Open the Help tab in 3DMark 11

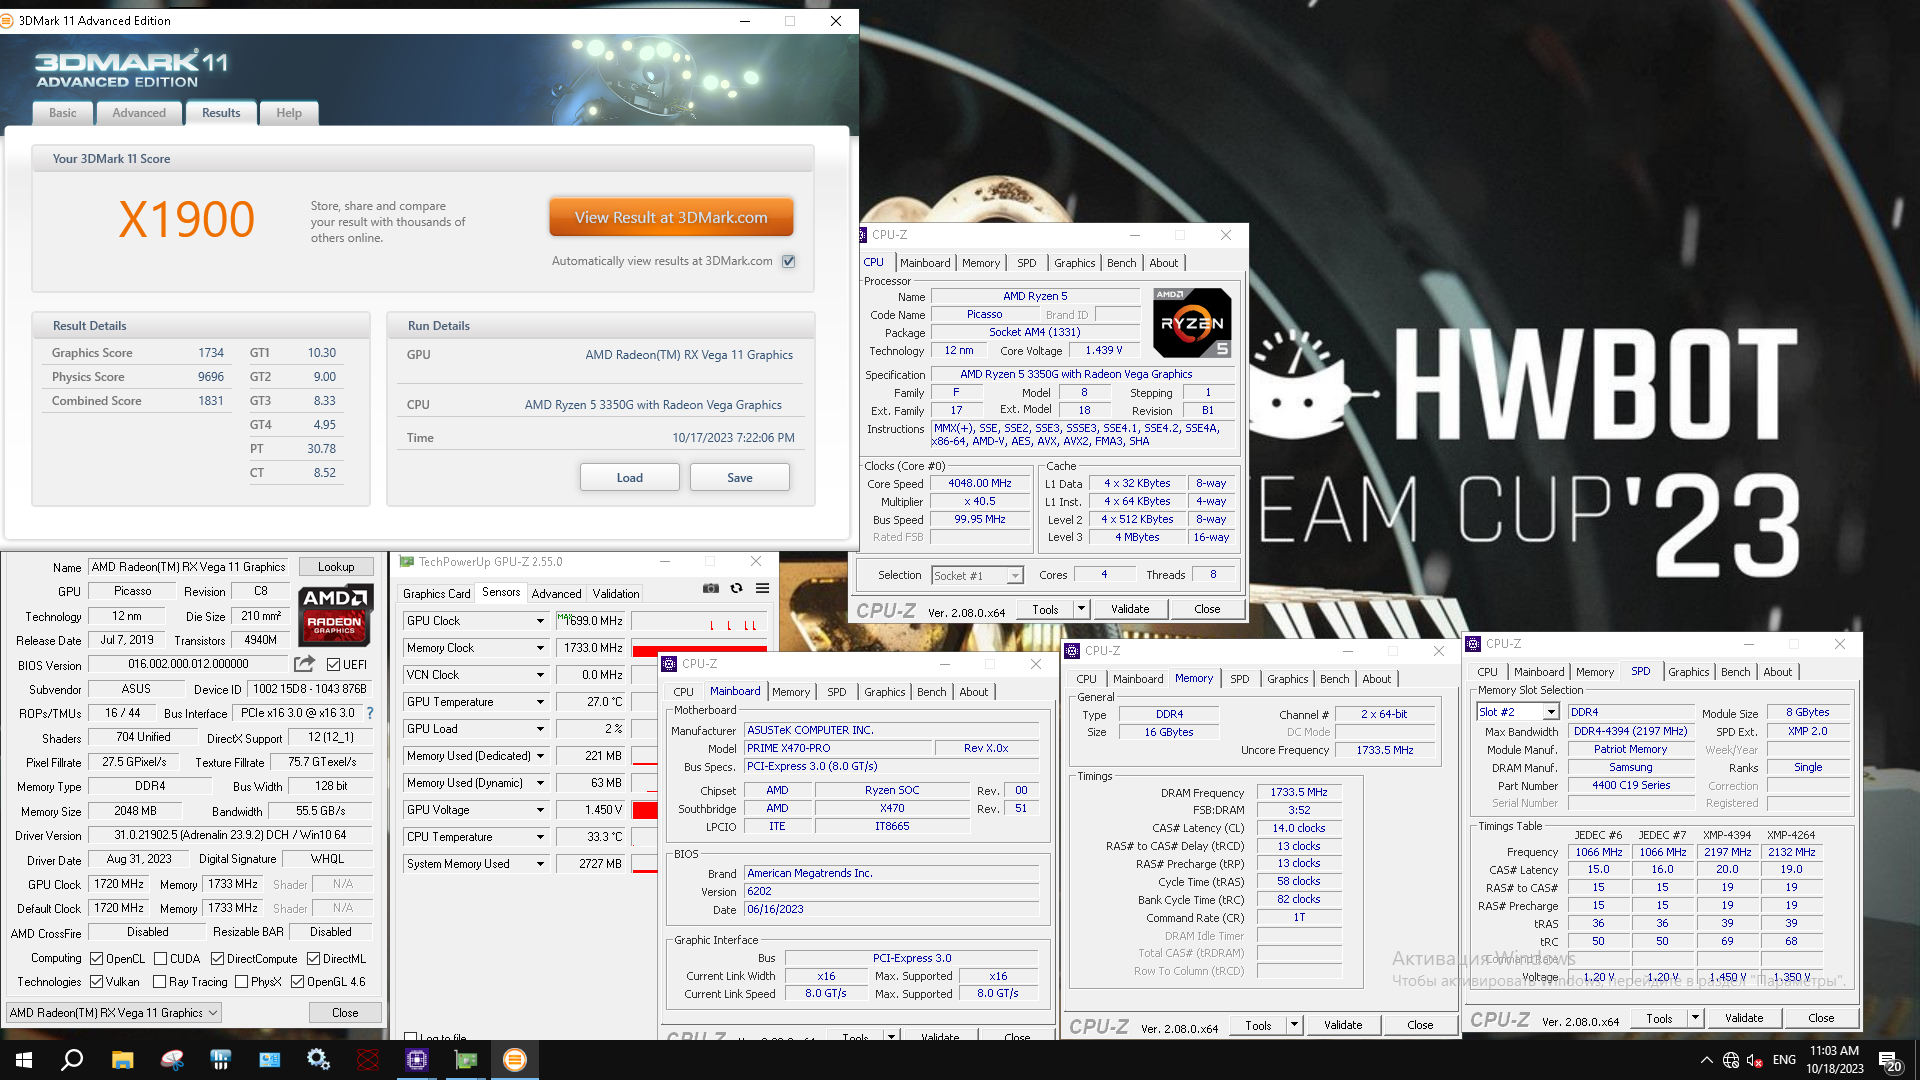coord(289,113)
